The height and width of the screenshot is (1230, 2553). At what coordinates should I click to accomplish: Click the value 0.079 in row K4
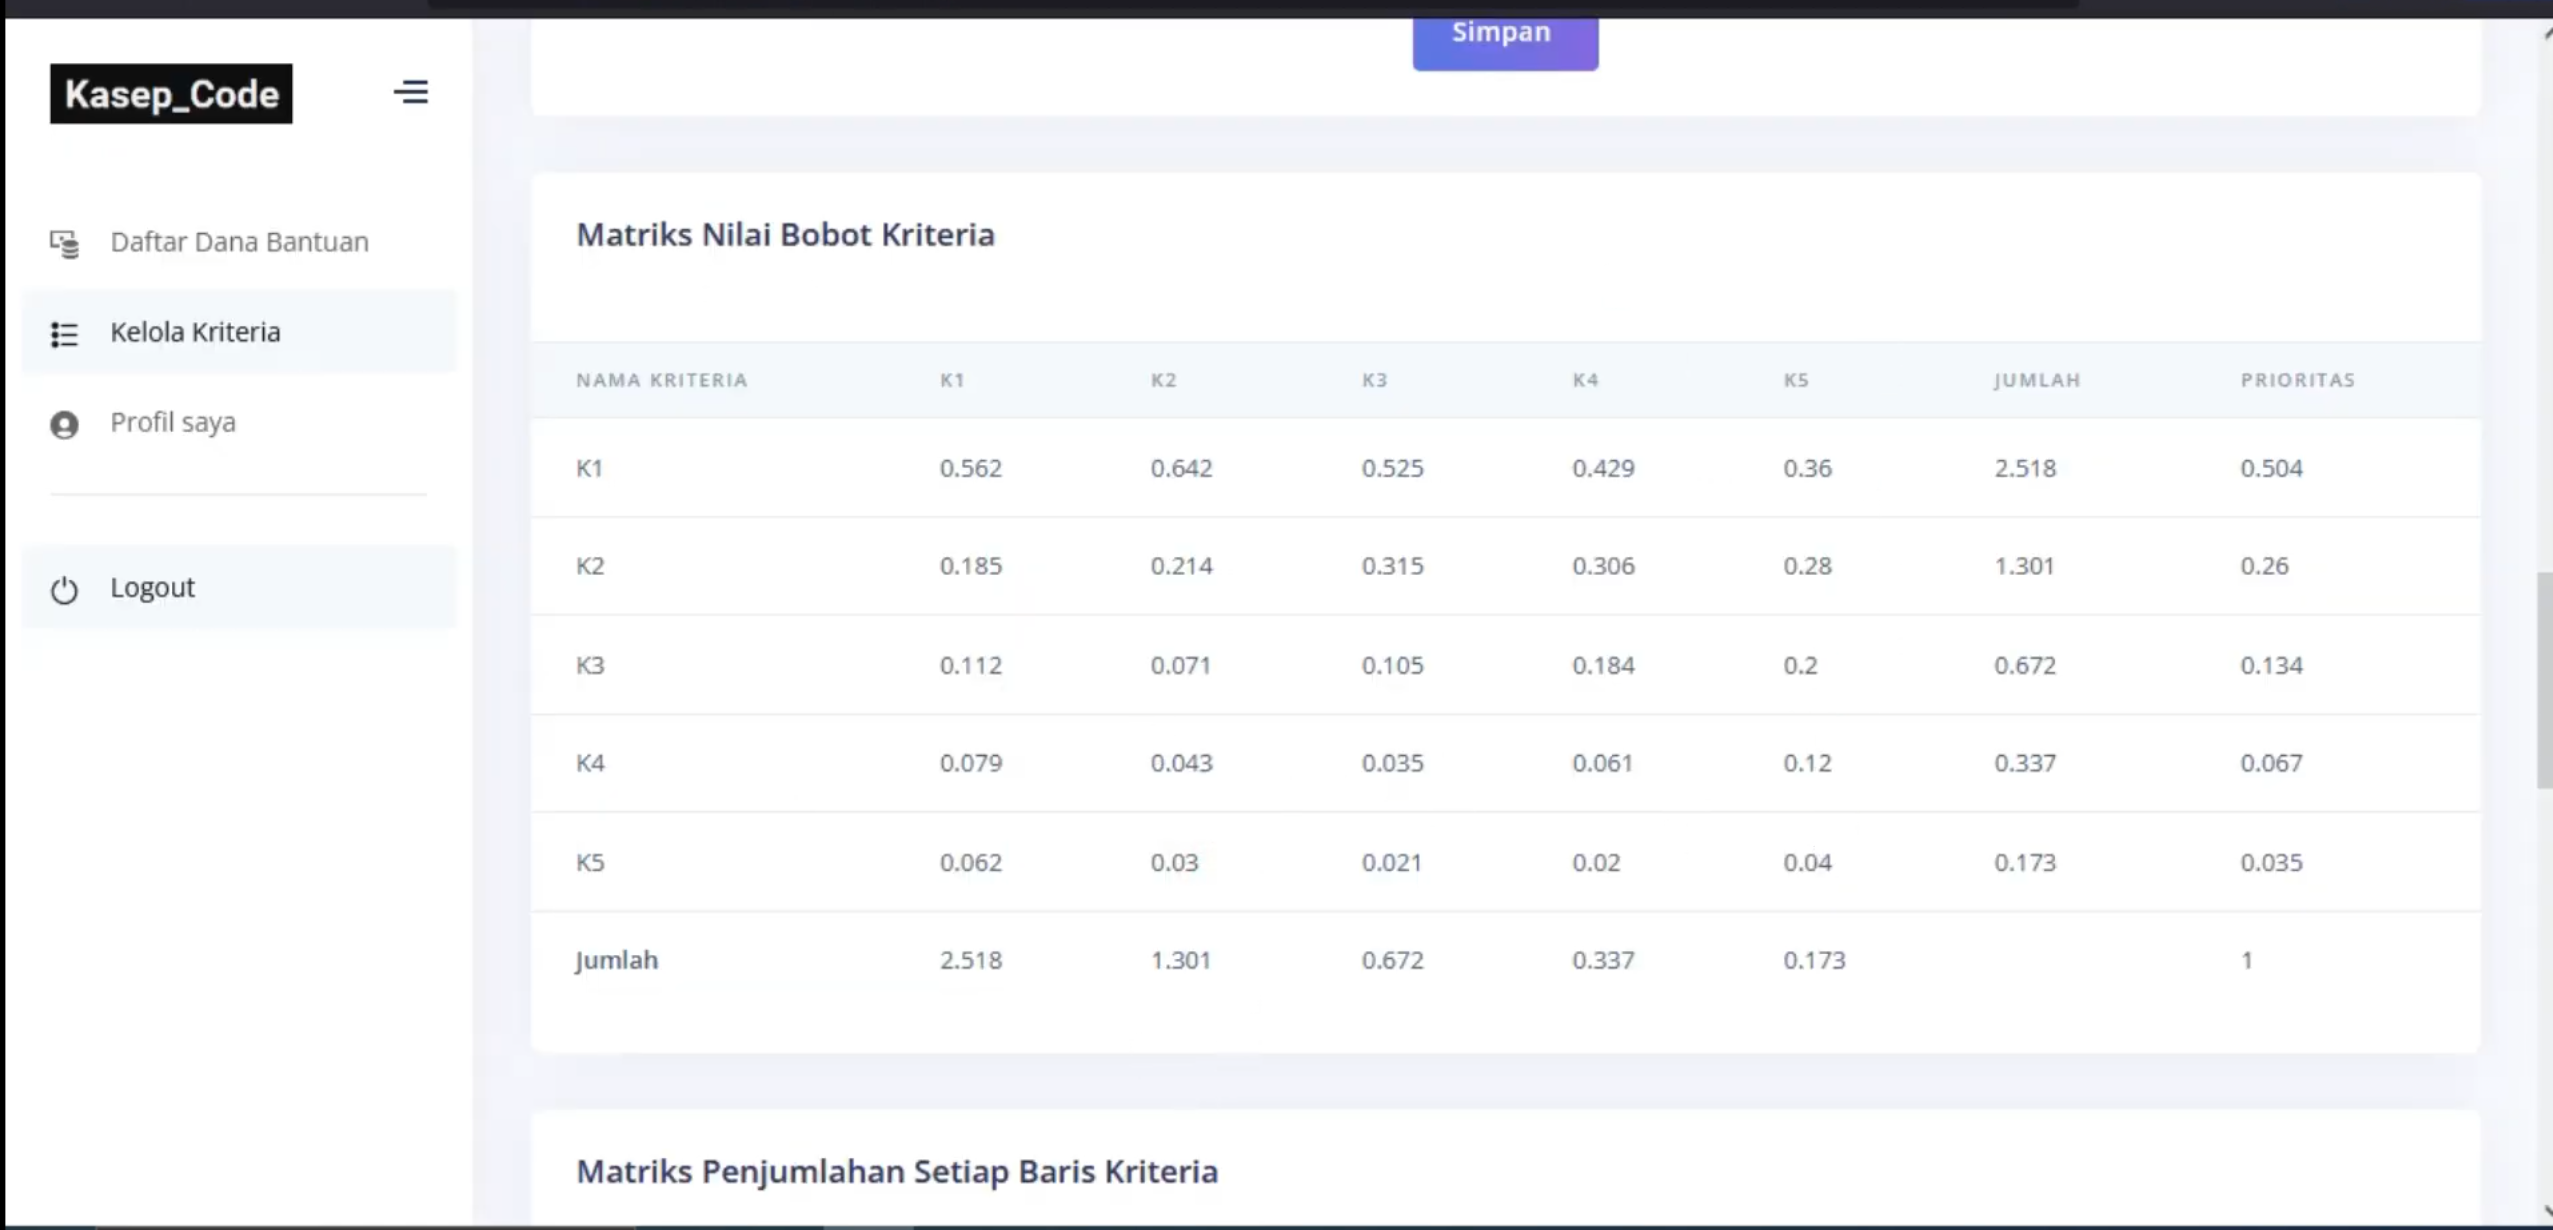click(x=970, y=763)
